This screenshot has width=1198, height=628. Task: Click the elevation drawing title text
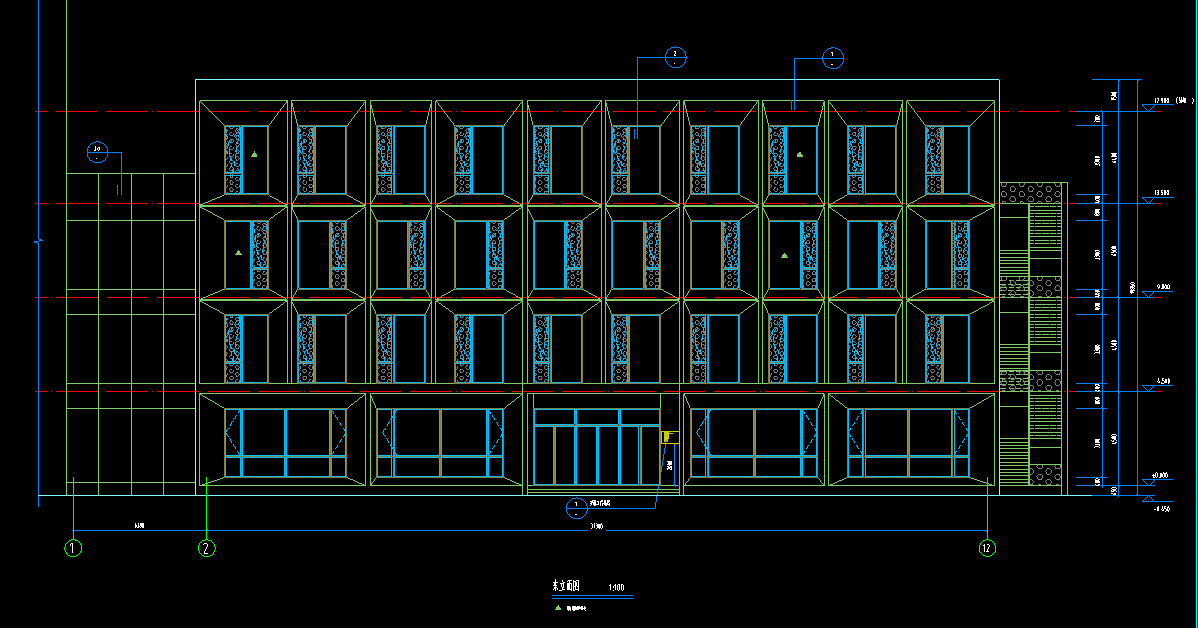(x=568, y=586)
